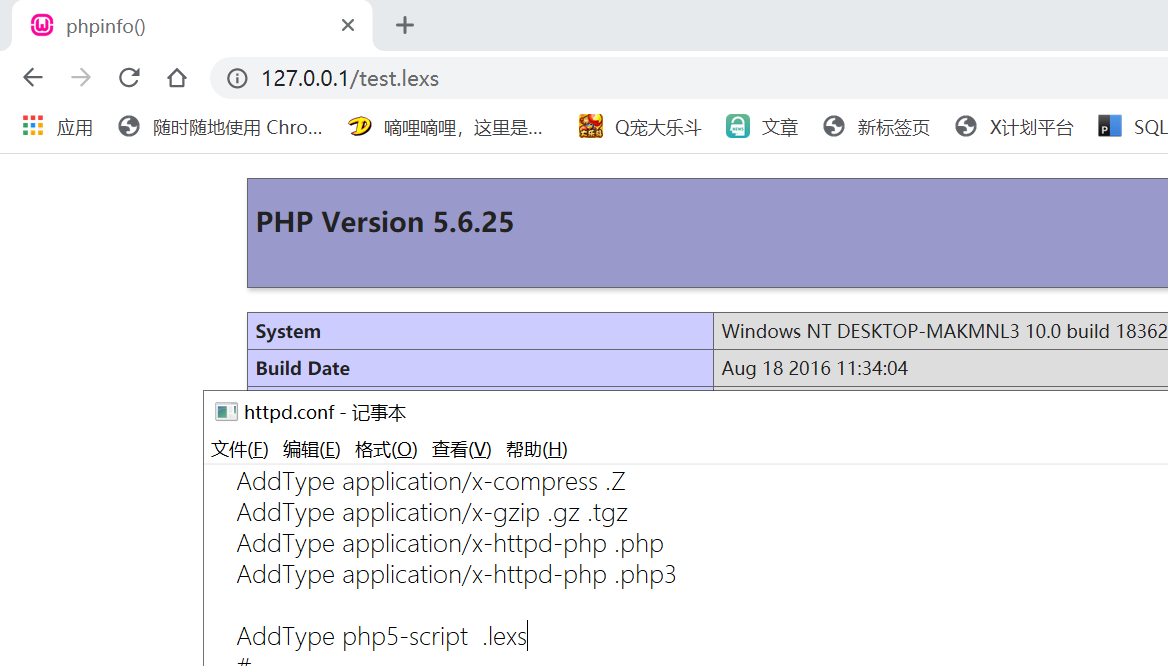The image size is (1168, 666).
Task: Open the Notepad icon in httpd.conf title bar
Action: pyautogui.click(x=226, y=411)
